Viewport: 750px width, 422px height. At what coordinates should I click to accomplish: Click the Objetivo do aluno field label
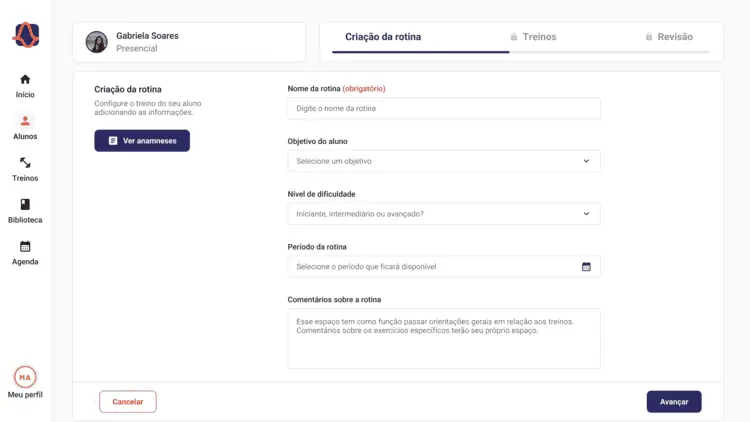point(318,142)
